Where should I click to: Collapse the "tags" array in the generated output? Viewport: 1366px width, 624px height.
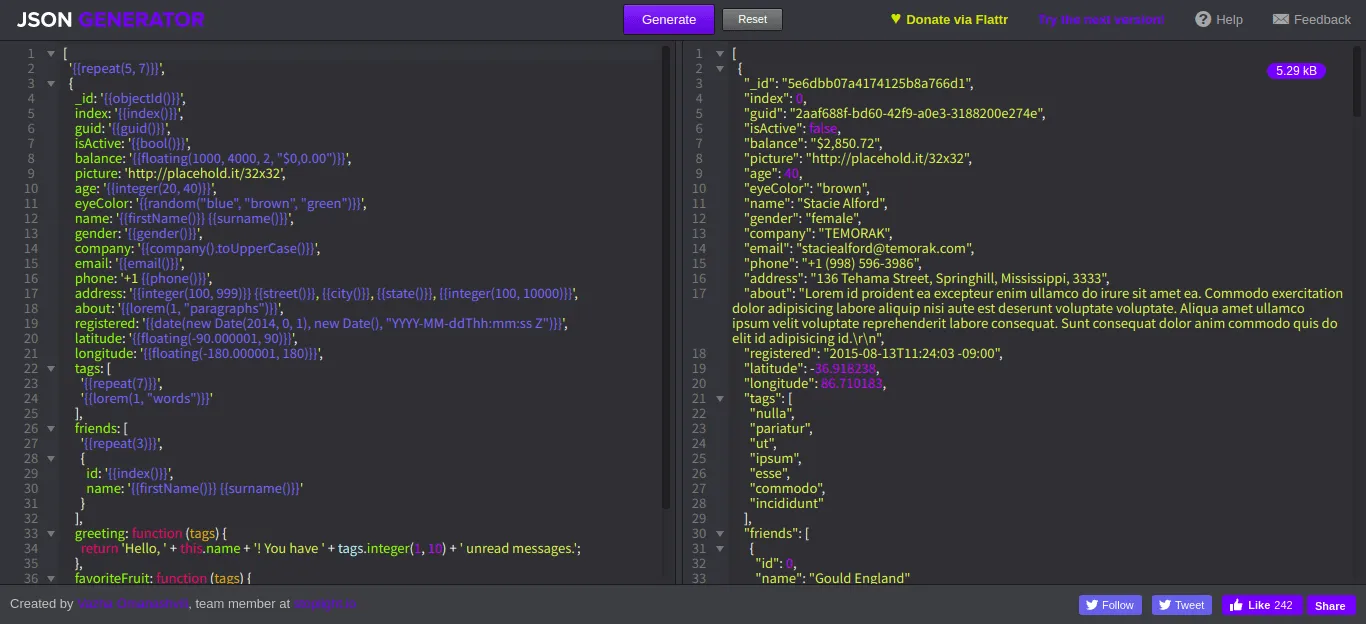tap(718, 399)
